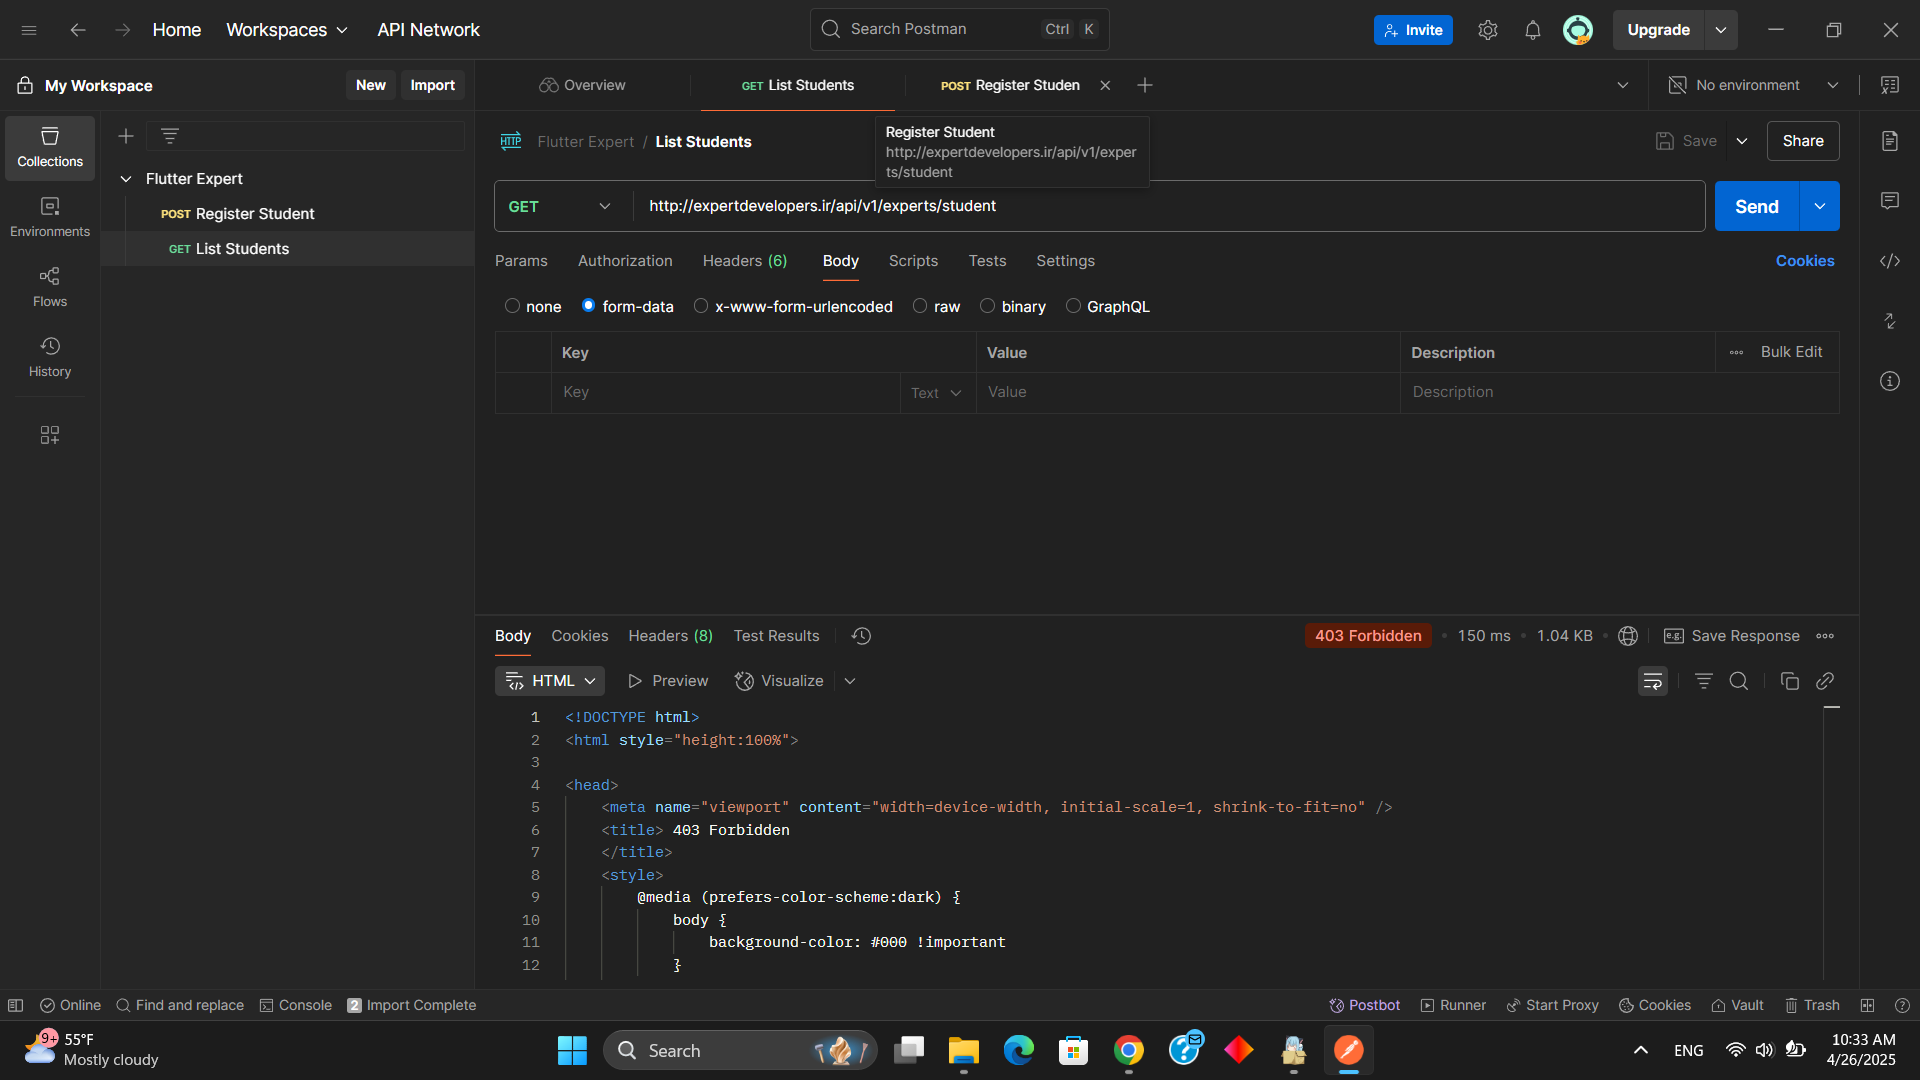1920x1080 pixels.
Task: Click the Invite button
Action: tap(1413, 30)
